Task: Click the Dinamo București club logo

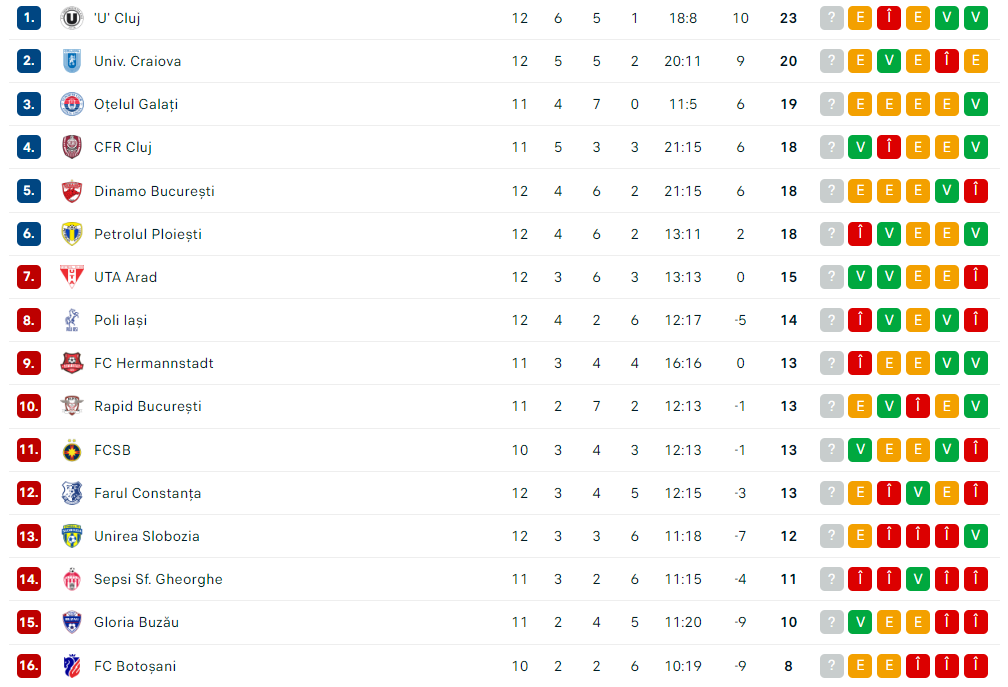Action: (x=71, y=191)
